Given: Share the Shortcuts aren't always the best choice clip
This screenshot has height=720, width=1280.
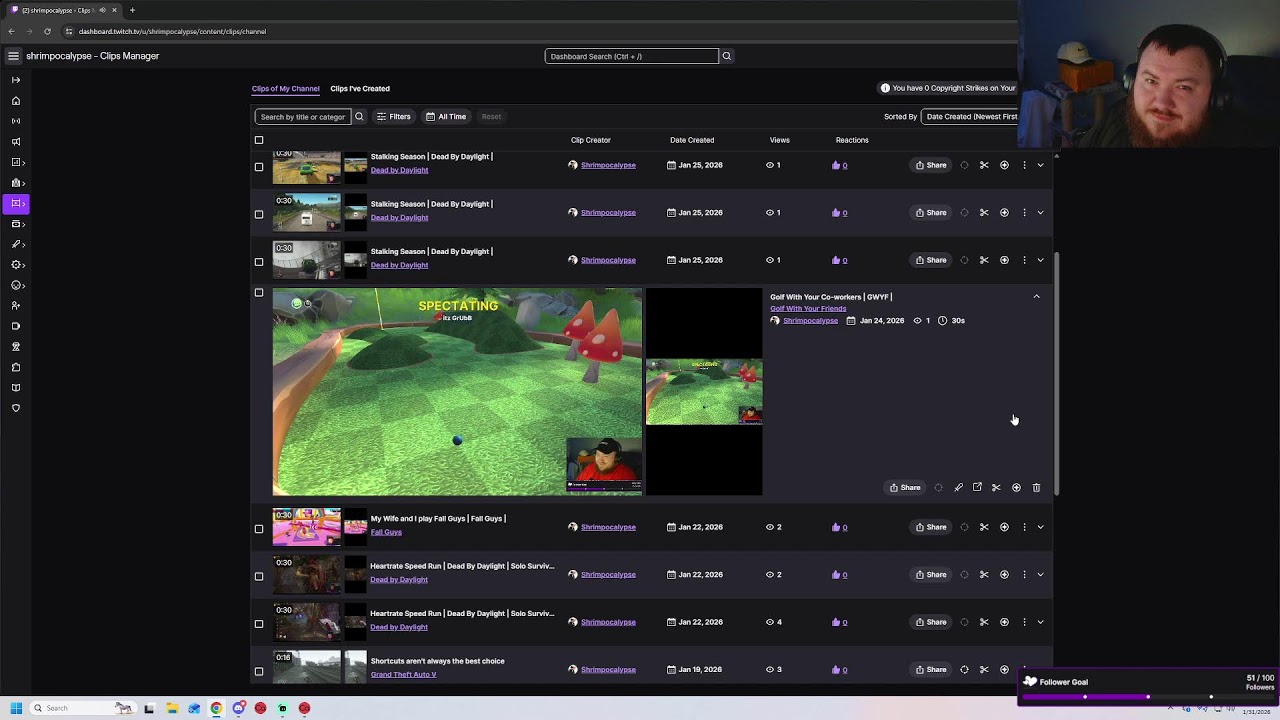Looking at the screenshot, I should click(x=931, y=670).
